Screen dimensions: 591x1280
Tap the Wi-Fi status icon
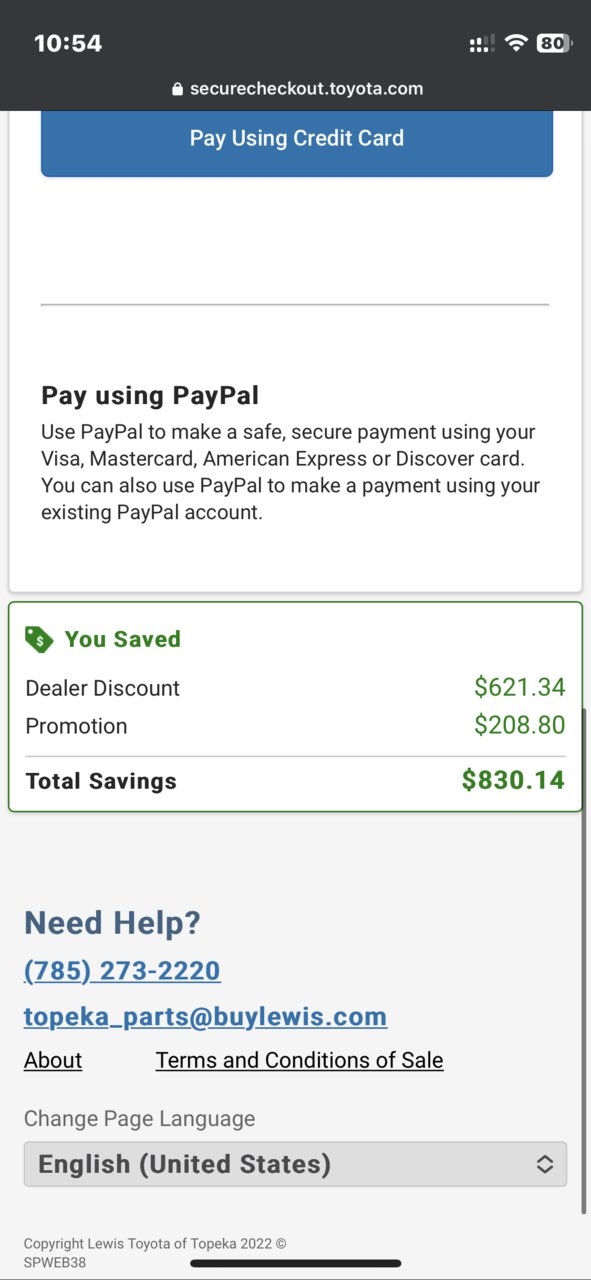click(516, 43)
